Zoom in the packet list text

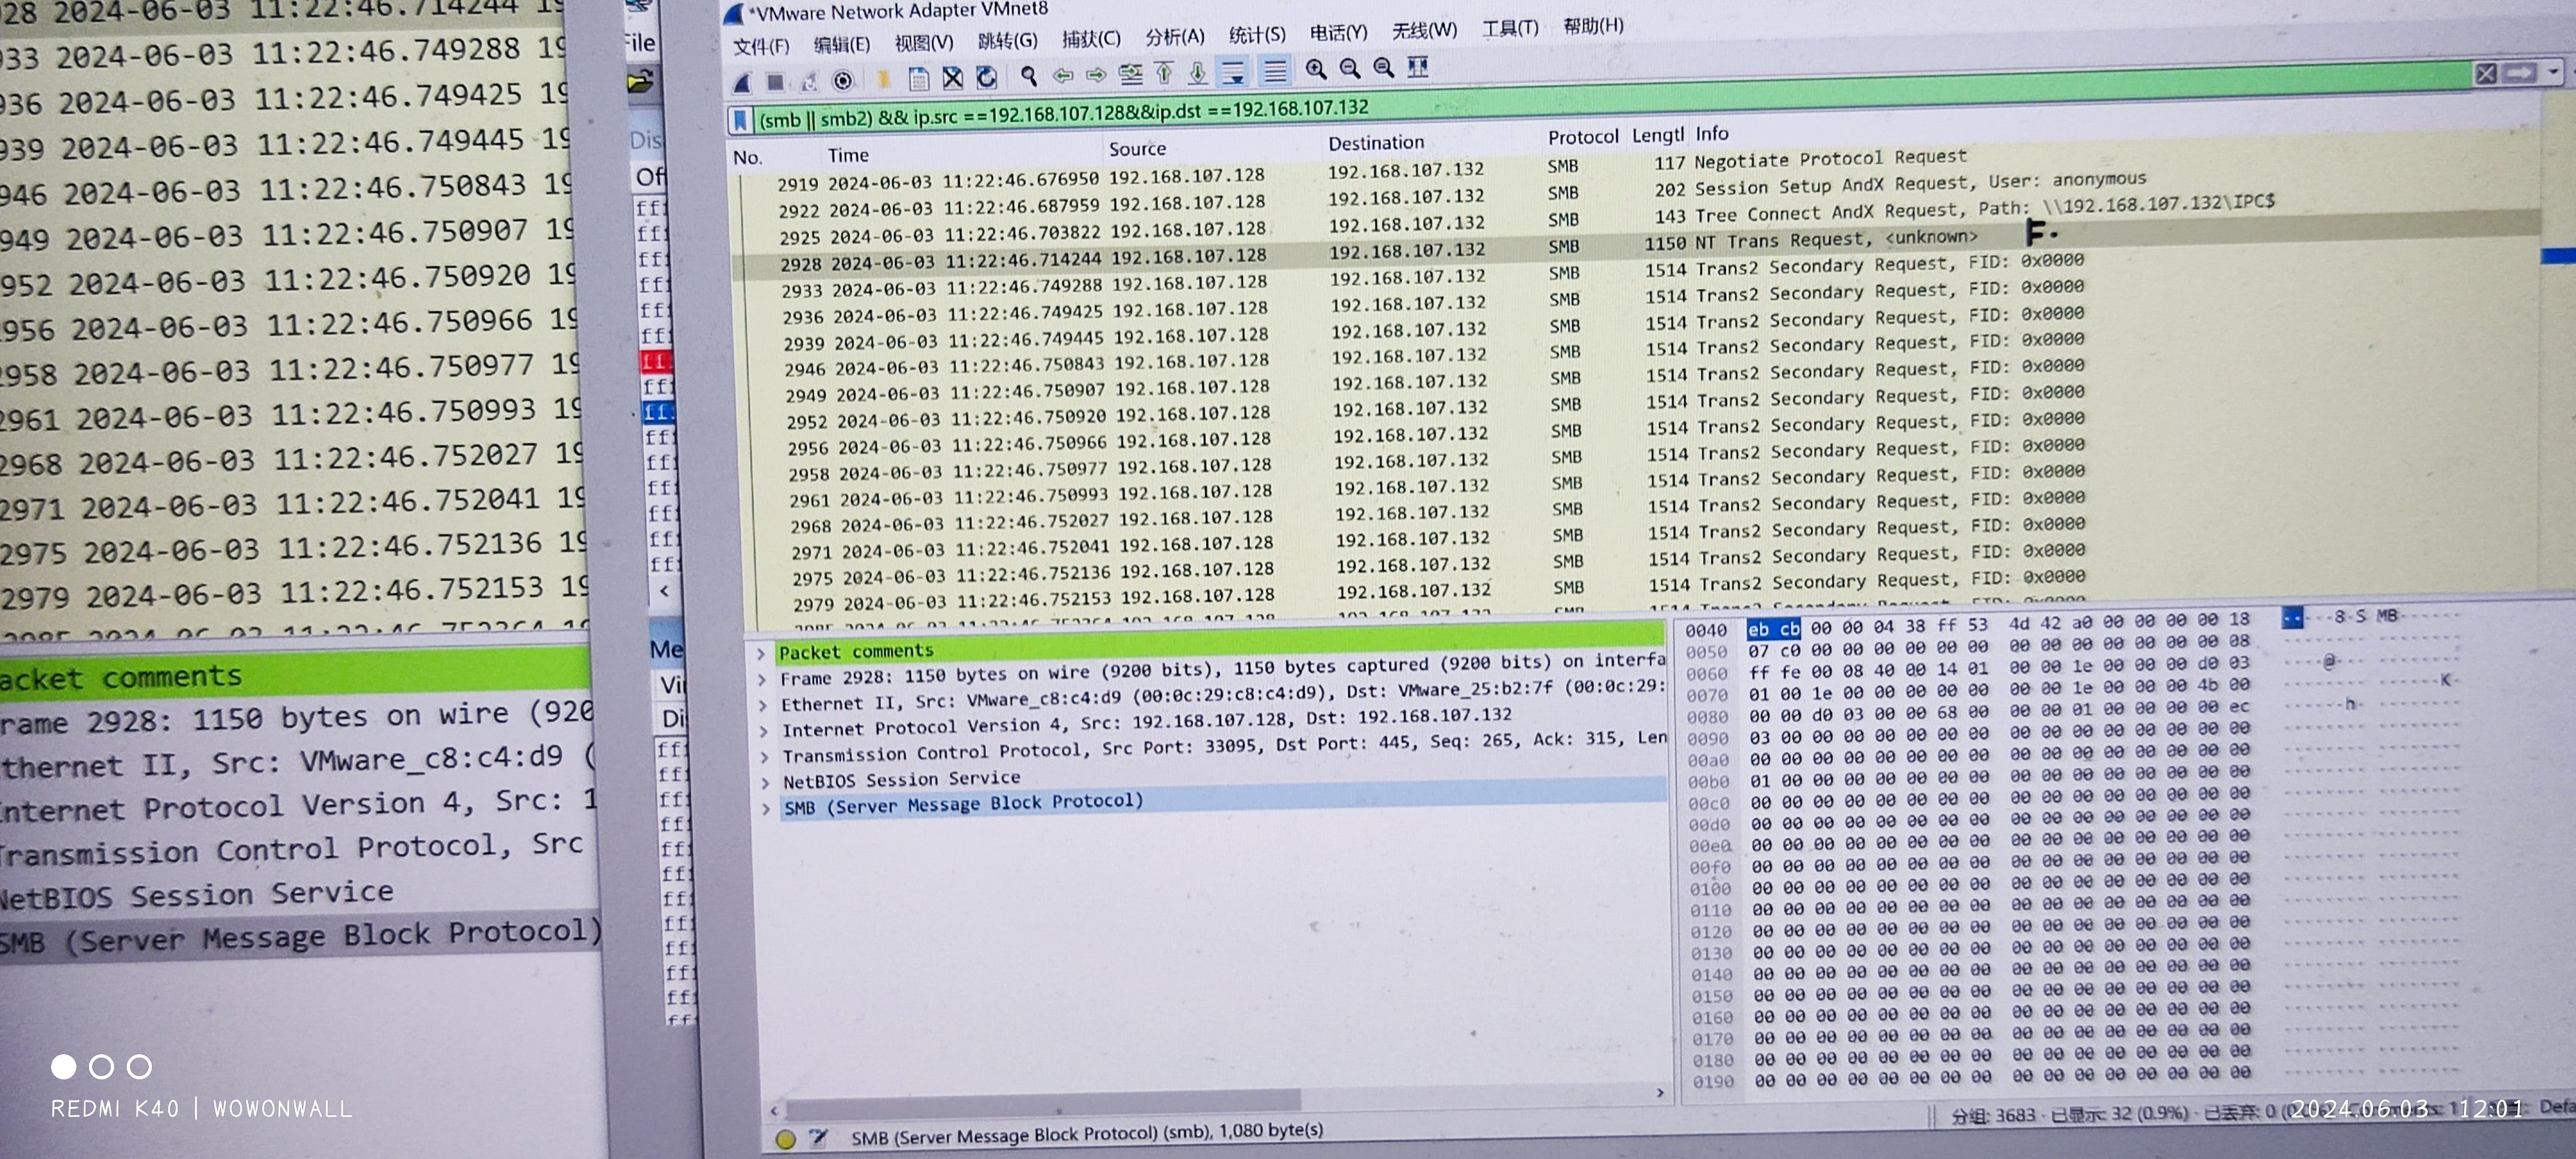click(1316, 69)
